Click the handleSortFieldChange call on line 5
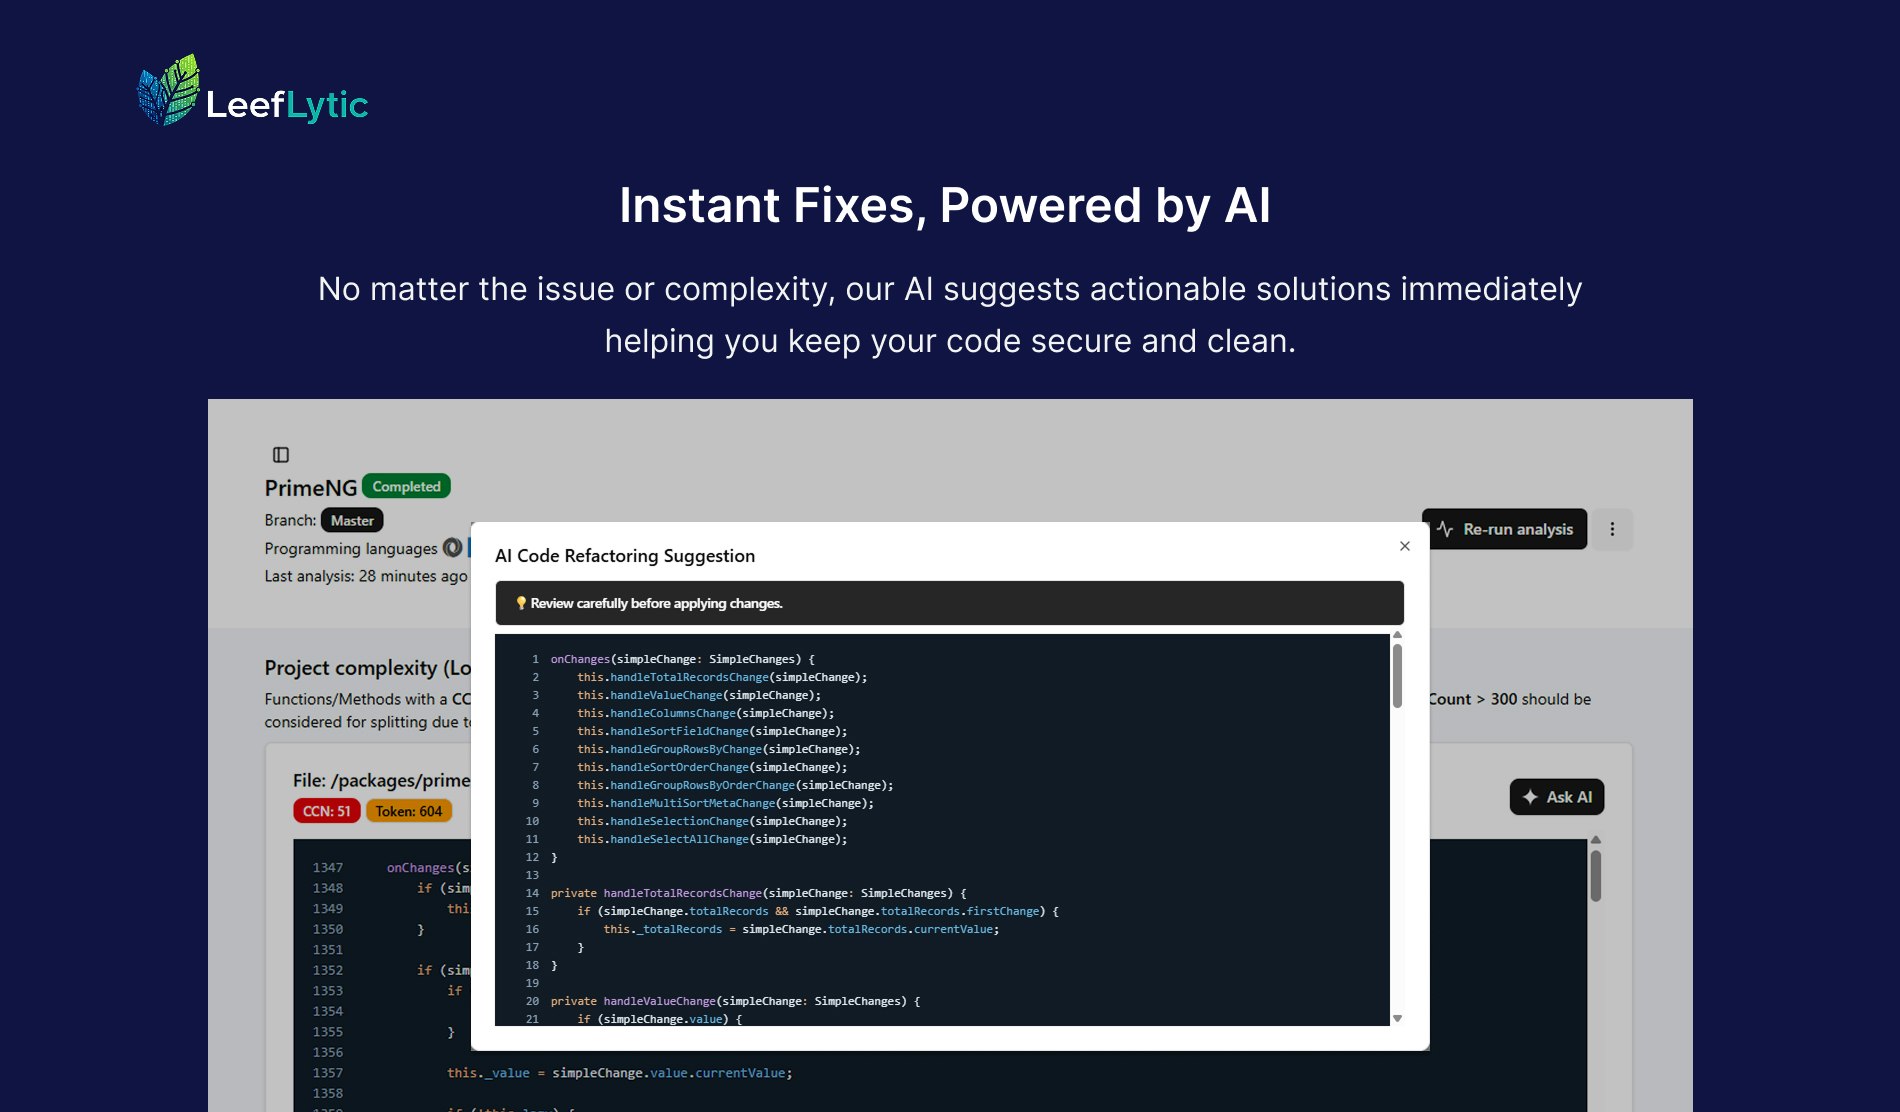 [712, 731]
